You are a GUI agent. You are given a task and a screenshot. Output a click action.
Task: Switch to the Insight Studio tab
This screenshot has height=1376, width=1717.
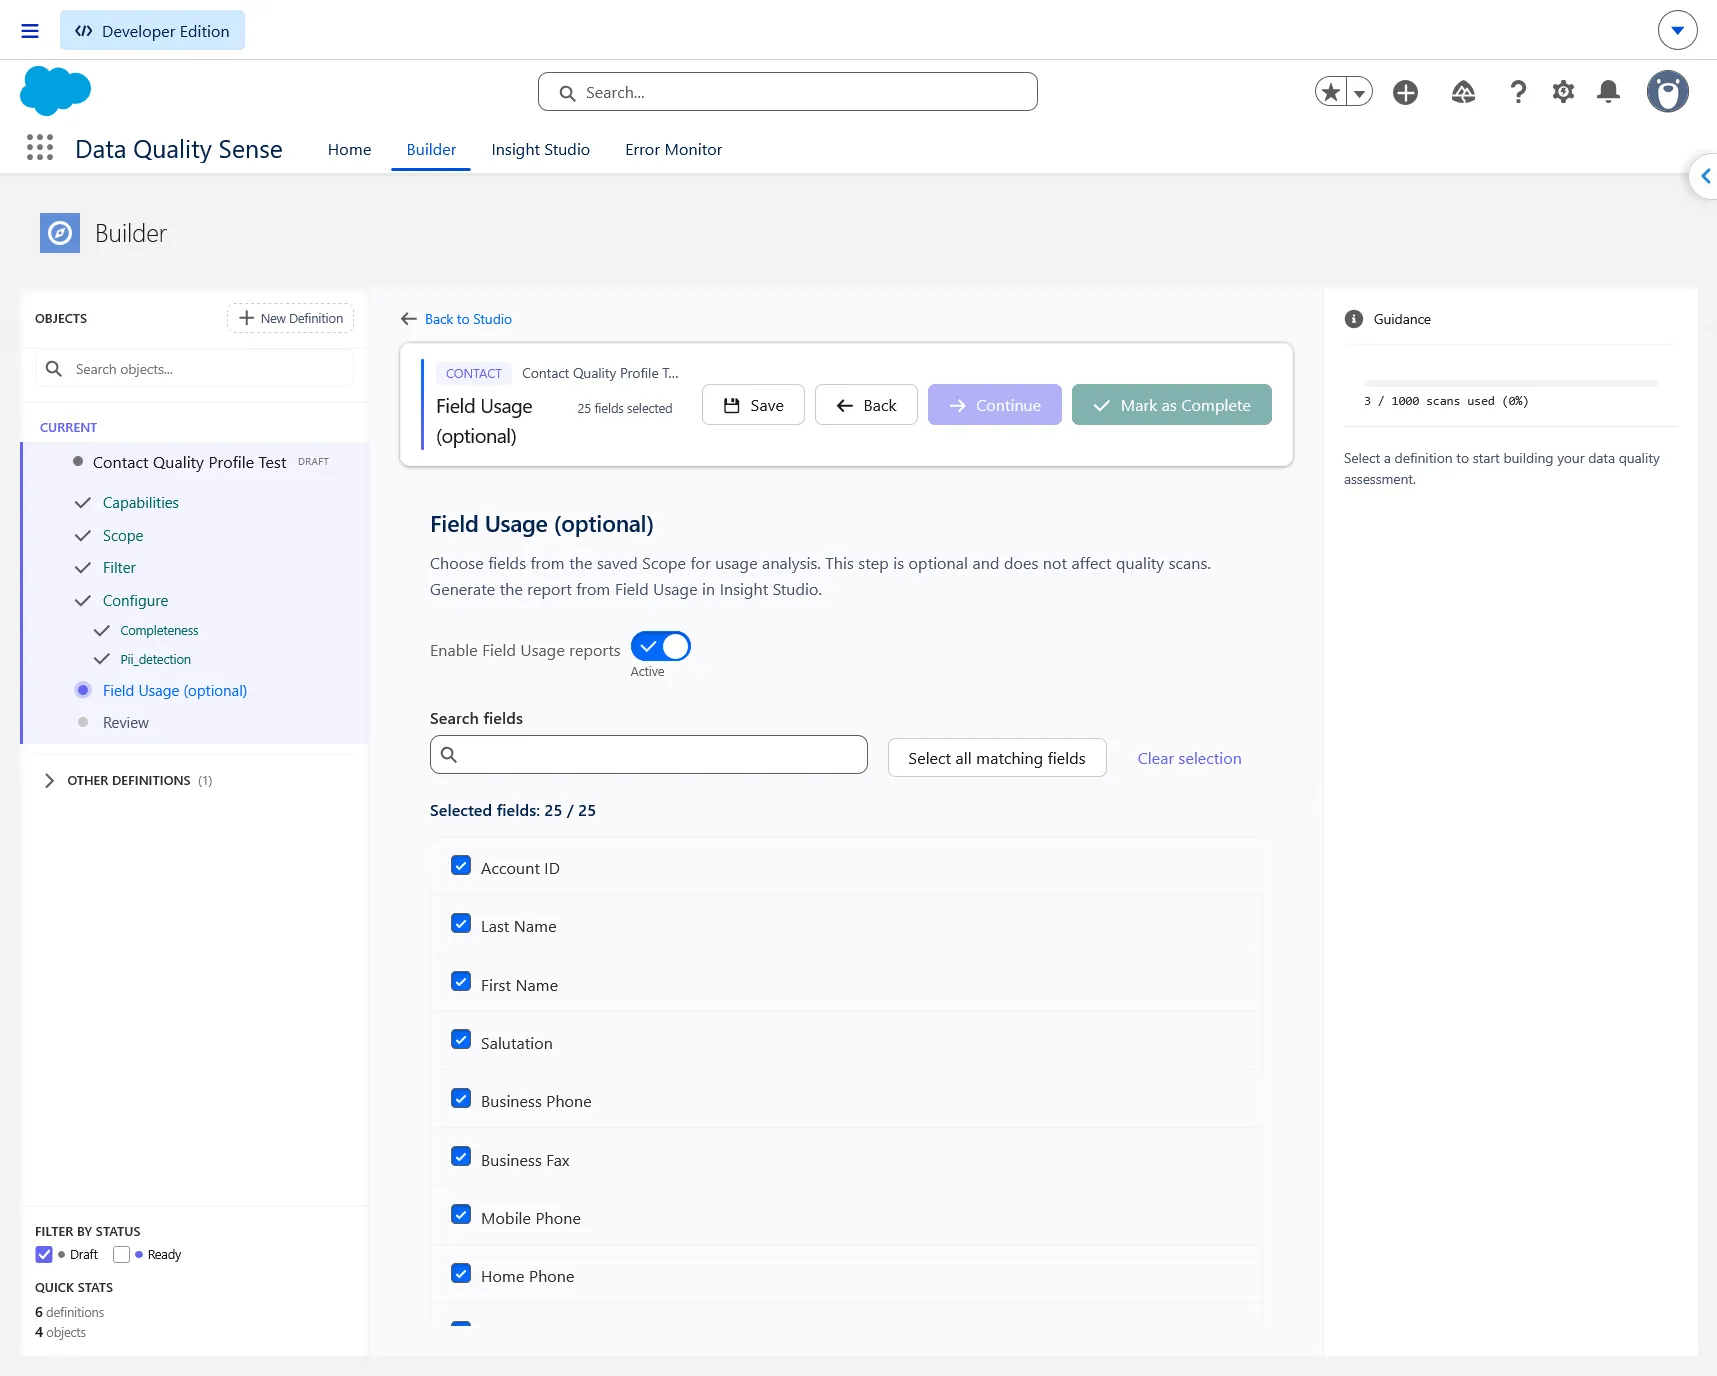coord(540,149)
